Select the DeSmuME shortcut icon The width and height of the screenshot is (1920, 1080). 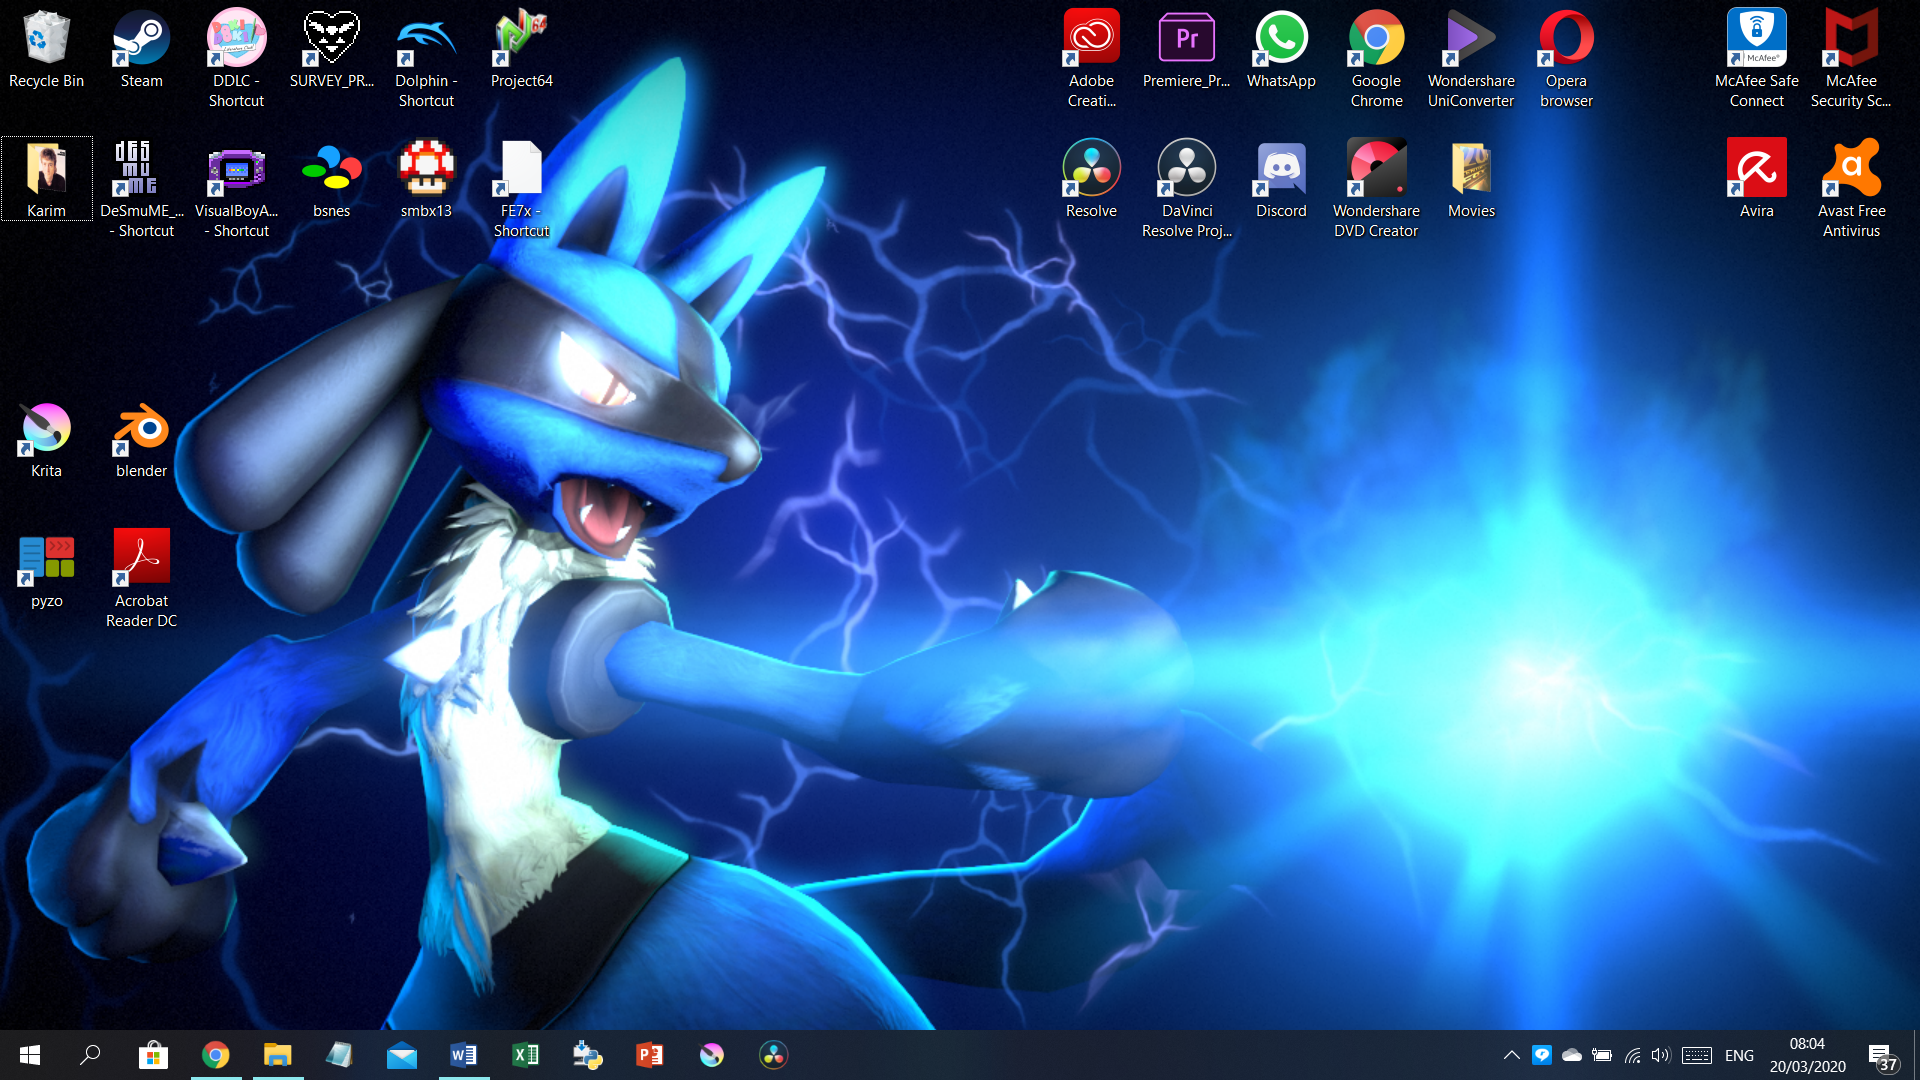141,189
